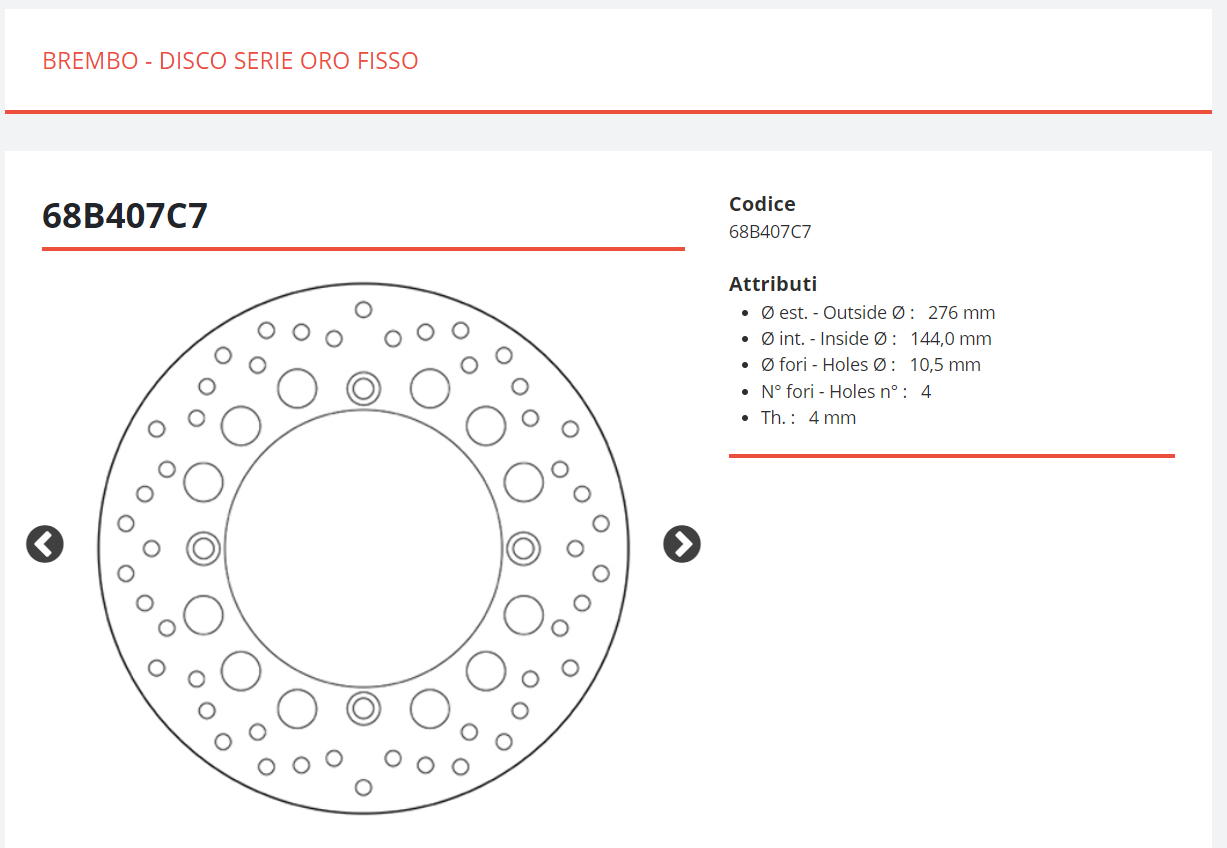Select the Inside Ø 144,0 mm attribute
The height and width of the screenshot is (848, 1227).
coord(876,339)
